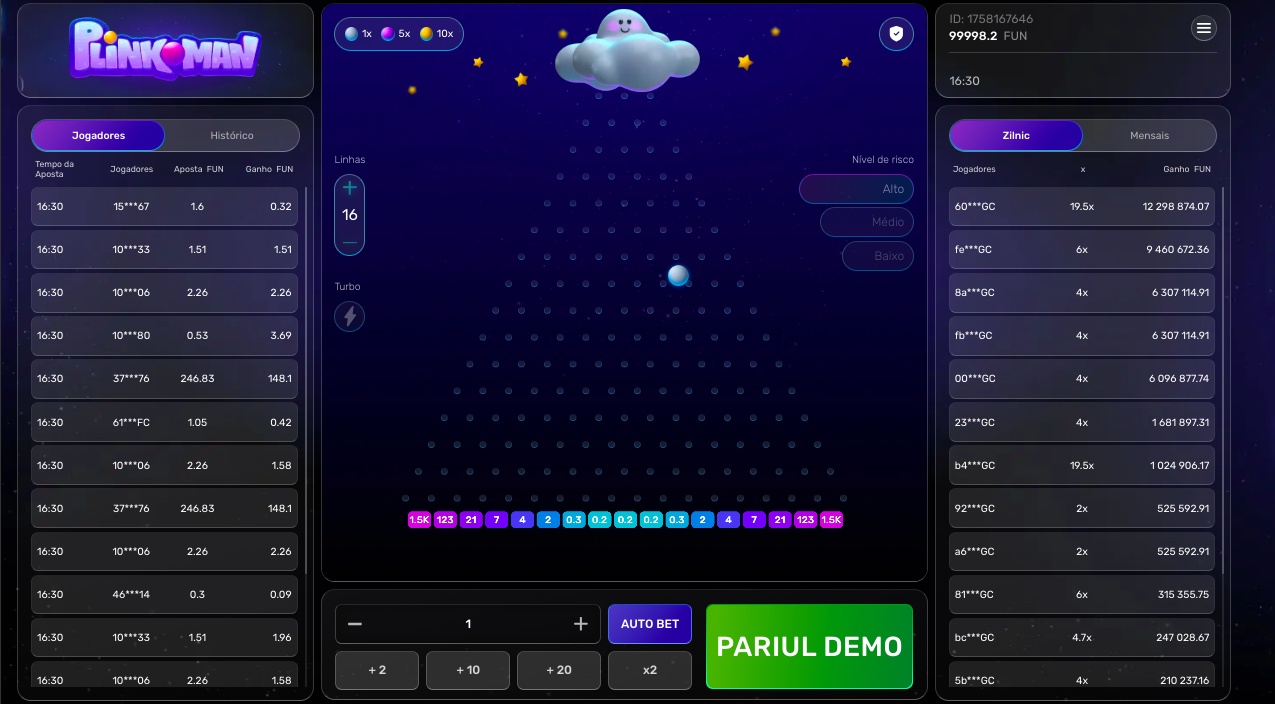Viewport: 1275px width, 704px height.
Task: Select Médio risk level
Action: tap(867, 222)
